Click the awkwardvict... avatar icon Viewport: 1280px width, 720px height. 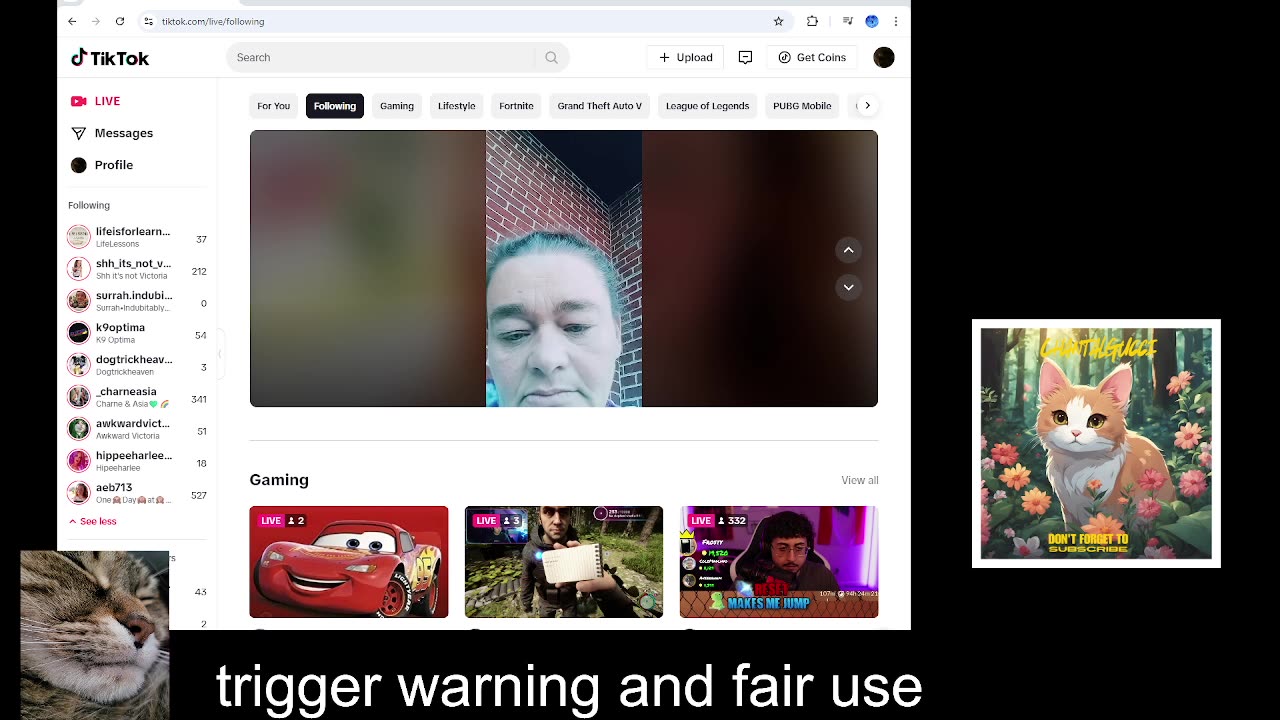(x=78, y=429)
